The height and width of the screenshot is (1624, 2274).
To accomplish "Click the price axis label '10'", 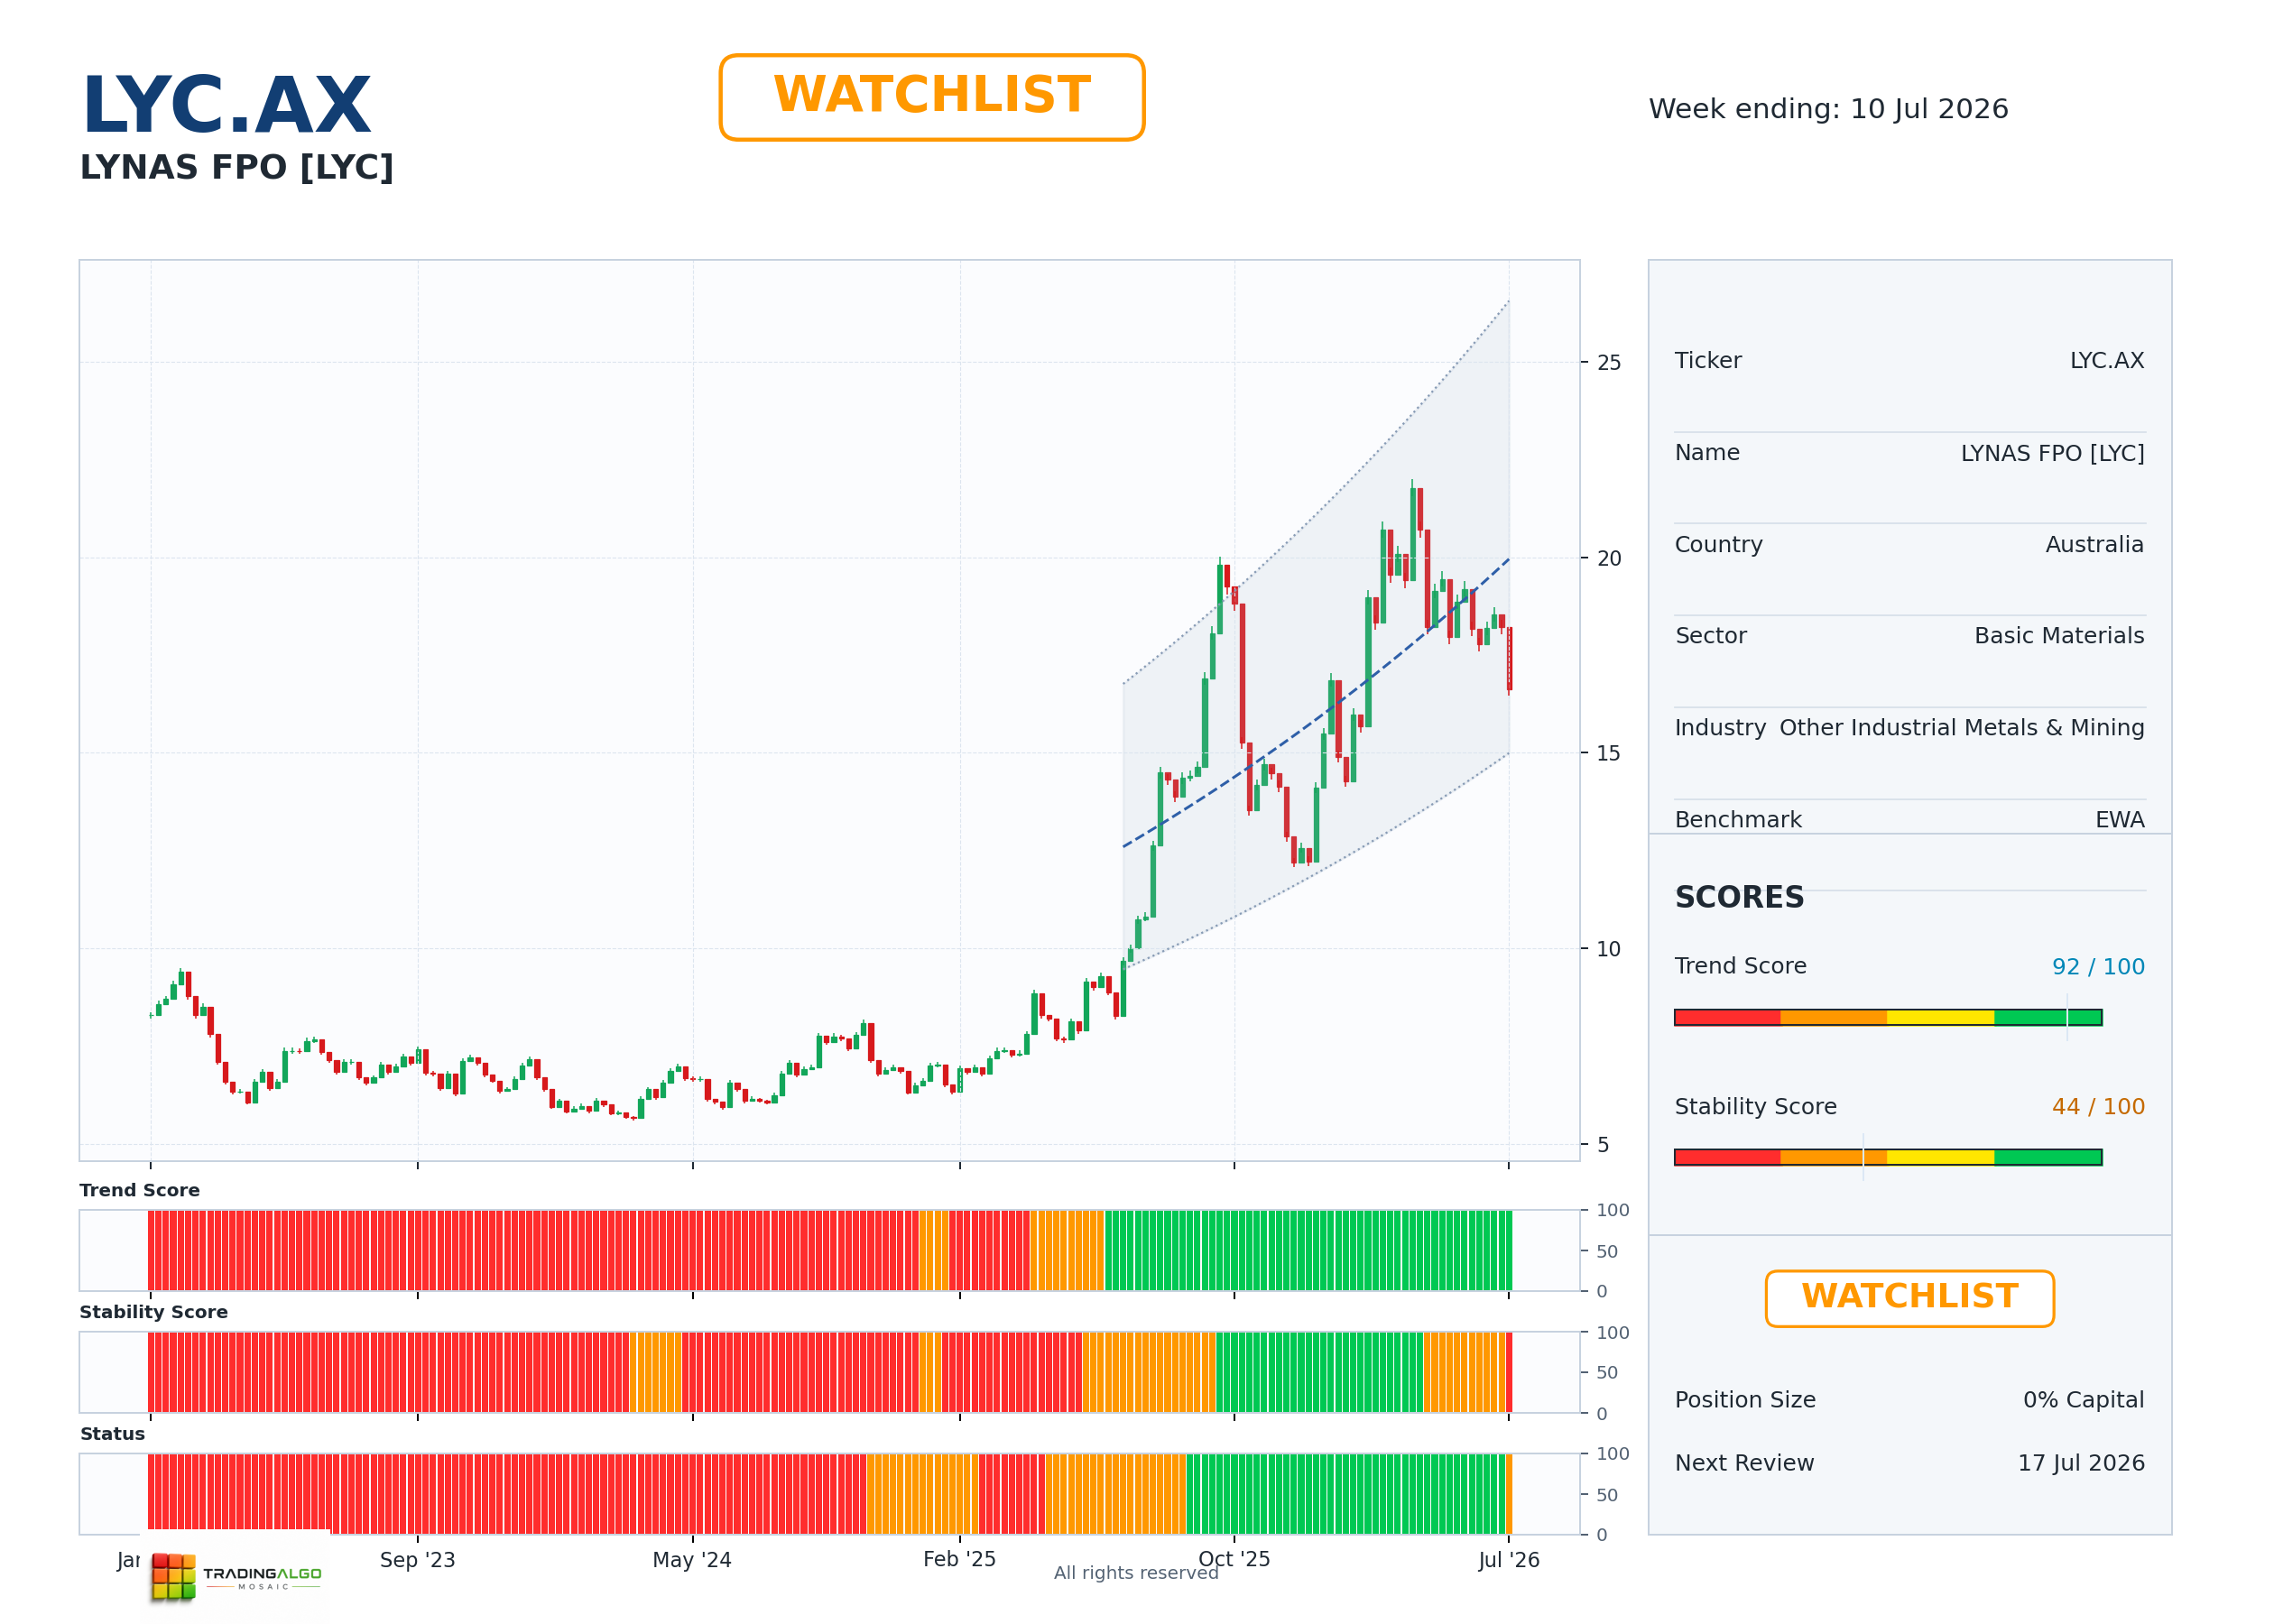I will pyautogui.click(x=1608, y=949).
